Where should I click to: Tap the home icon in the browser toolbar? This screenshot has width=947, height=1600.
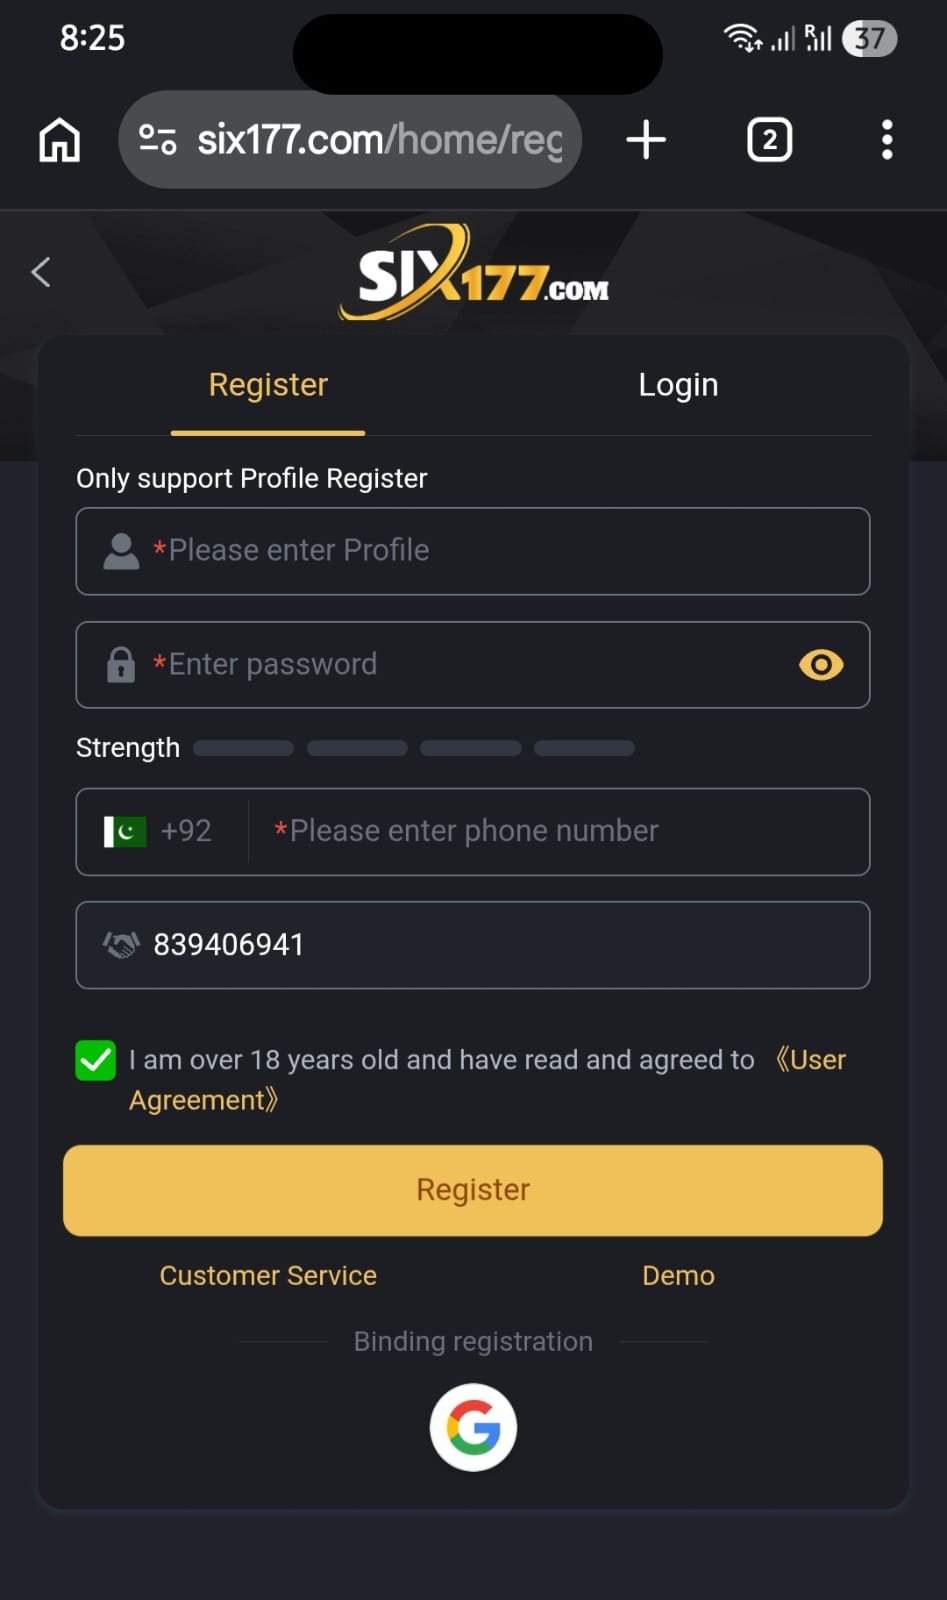pos(58,140)
